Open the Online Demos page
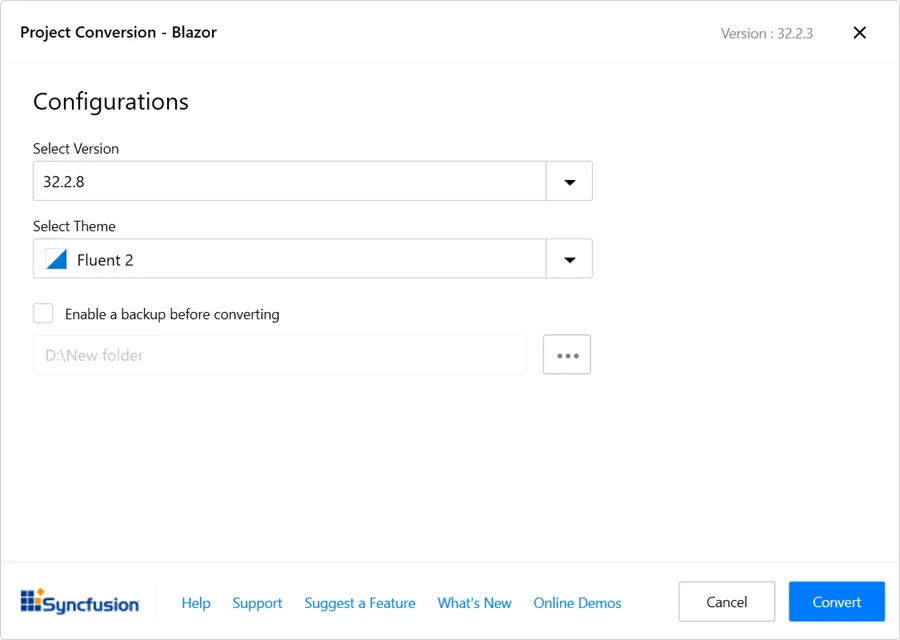The height and width of the screenshot is (640, 900). coord(577,603)
